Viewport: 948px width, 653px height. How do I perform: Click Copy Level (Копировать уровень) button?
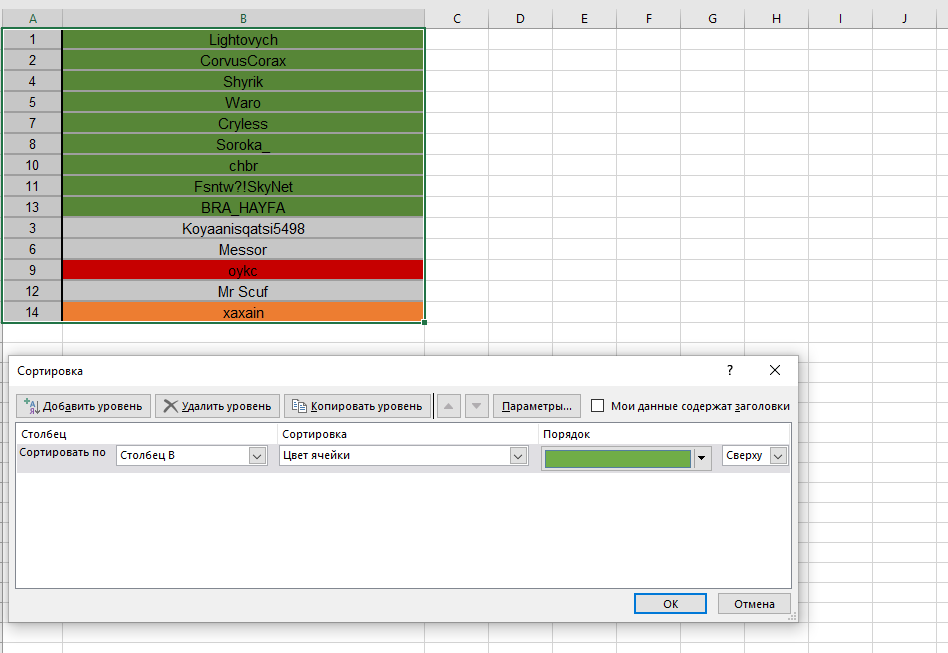[356, 406]
